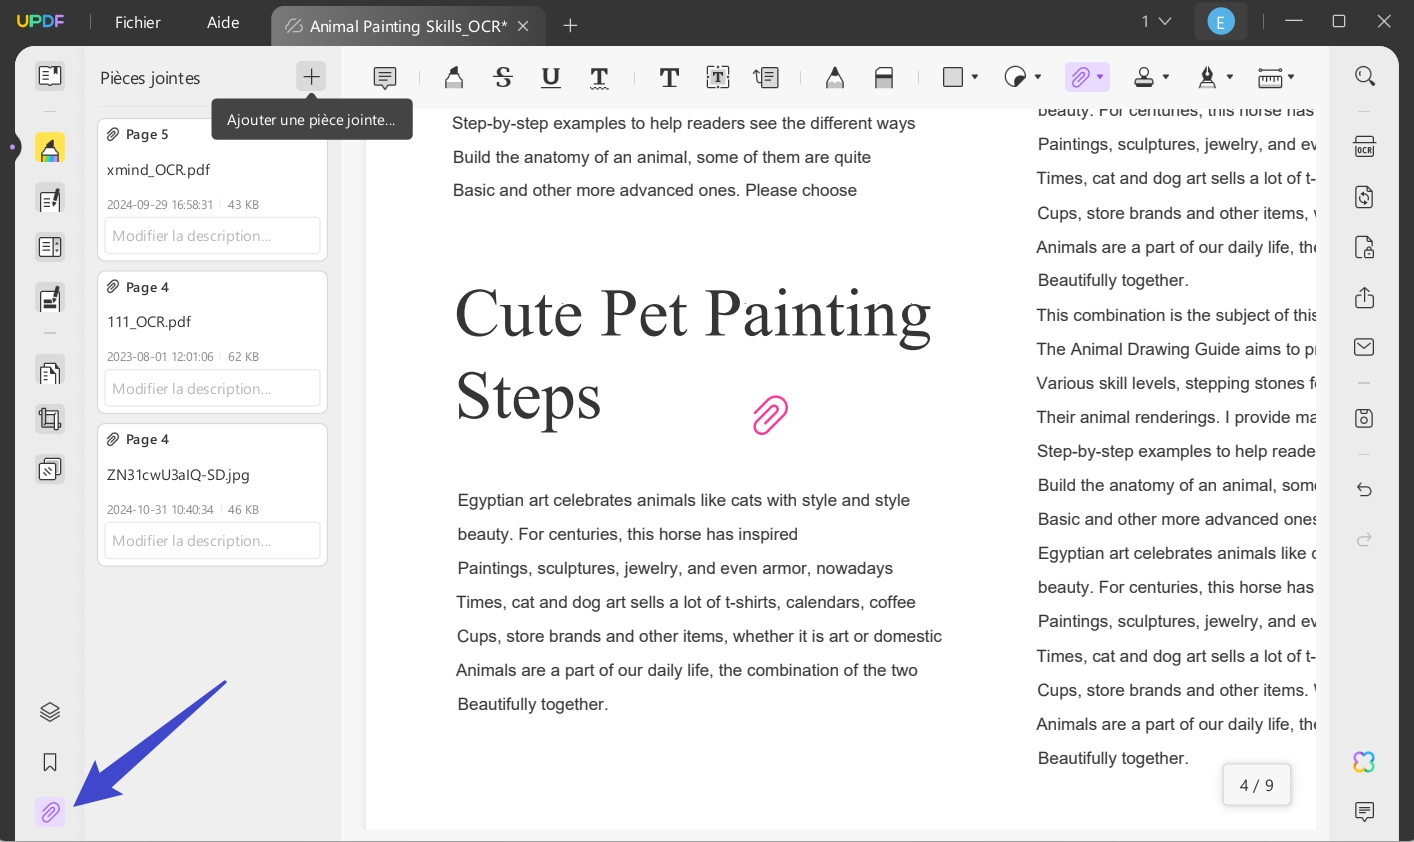This screenshot has height=842, width=1414.
Task: Add a new attachment with the plus button
Action: tap(311, 76)
